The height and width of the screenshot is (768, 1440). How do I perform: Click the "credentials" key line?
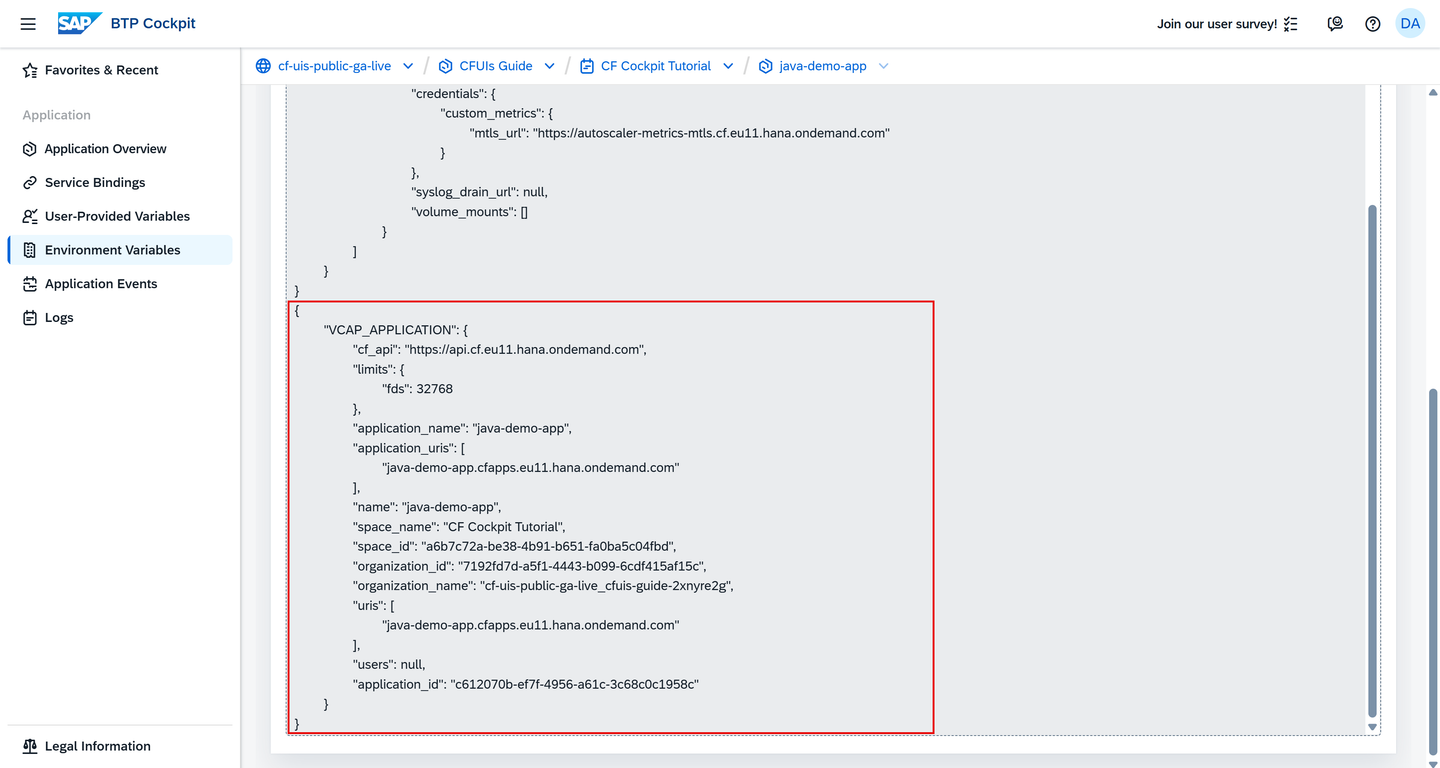tap(453, 94)
